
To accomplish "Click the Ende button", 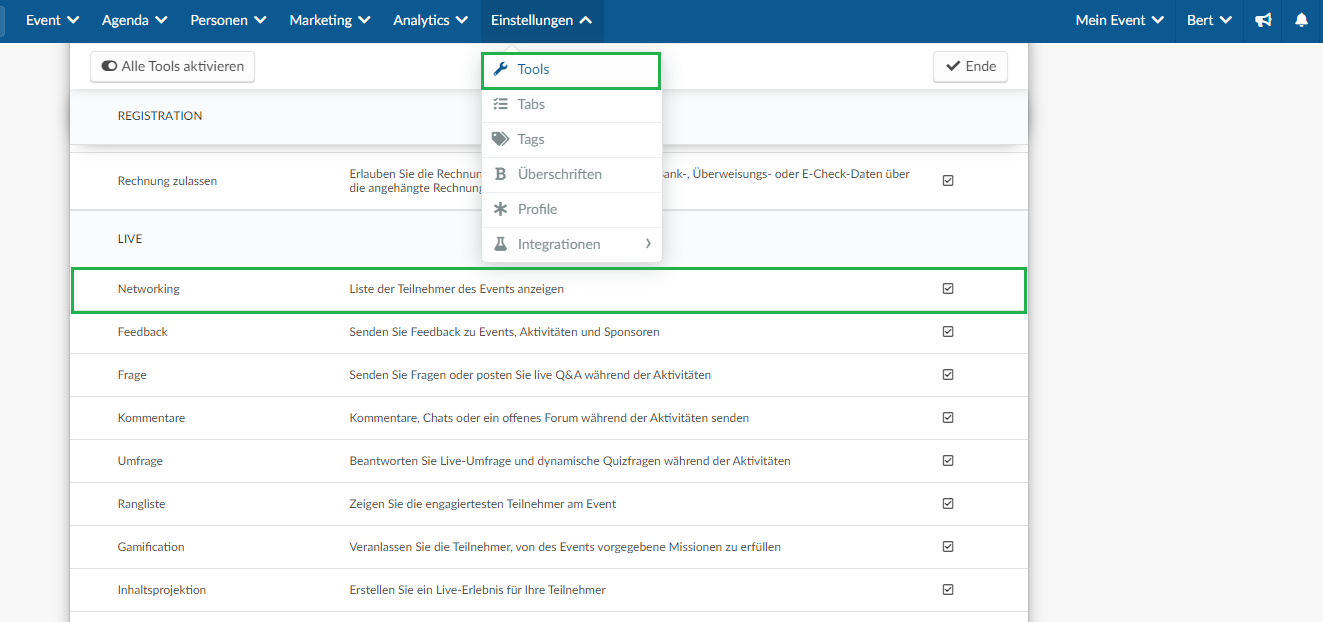I will [970, 66].
